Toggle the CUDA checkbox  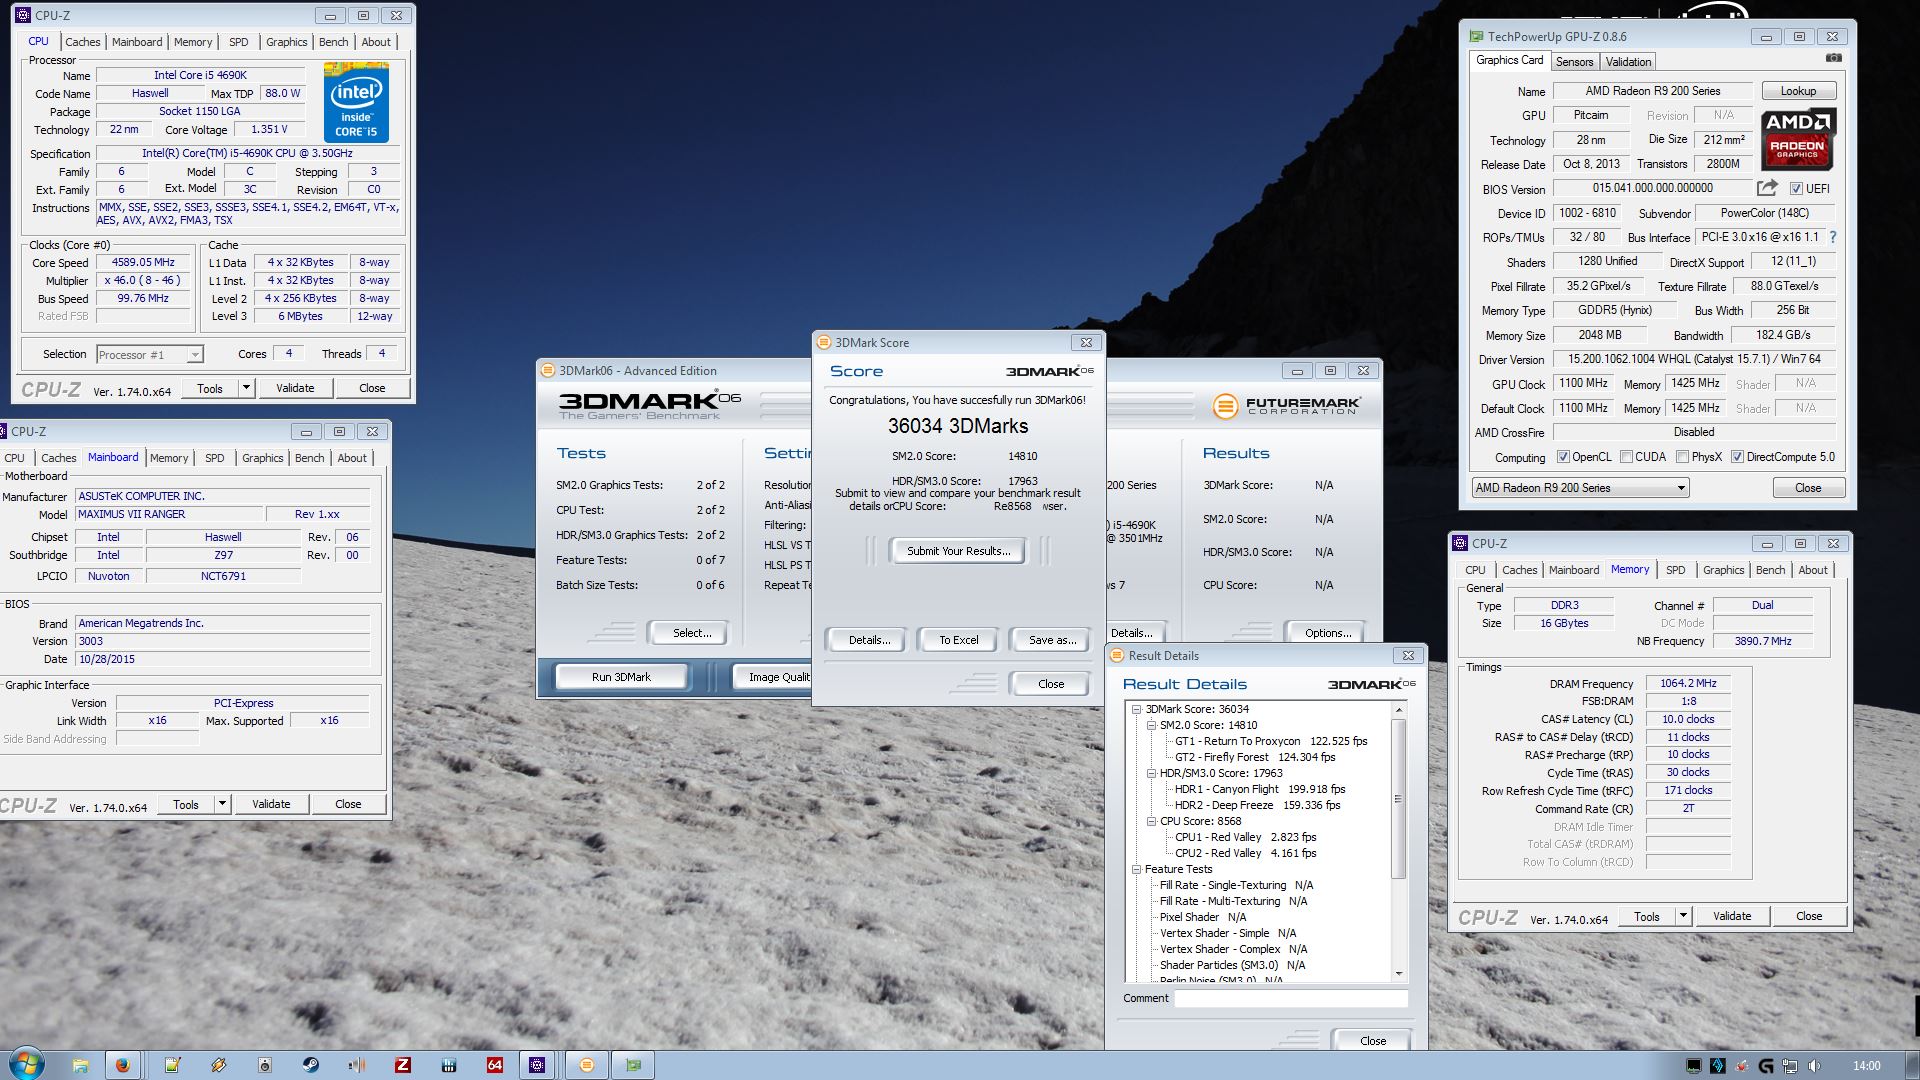point(1627,457)
